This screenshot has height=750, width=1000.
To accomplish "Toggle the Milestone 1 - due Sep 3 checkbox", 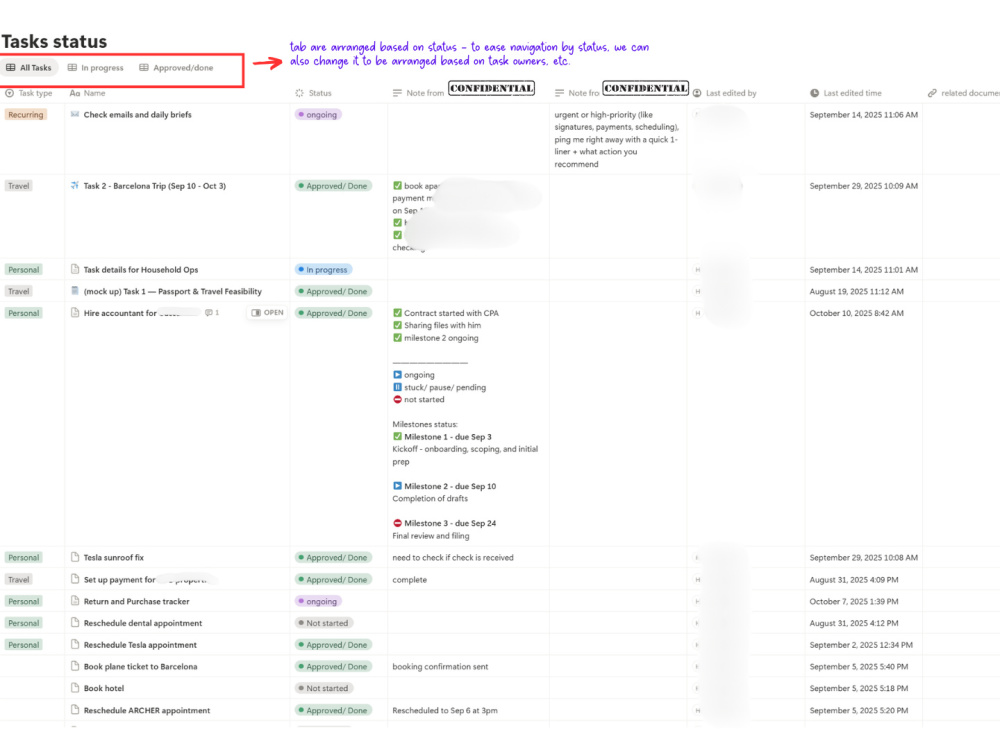I will 397,436.
